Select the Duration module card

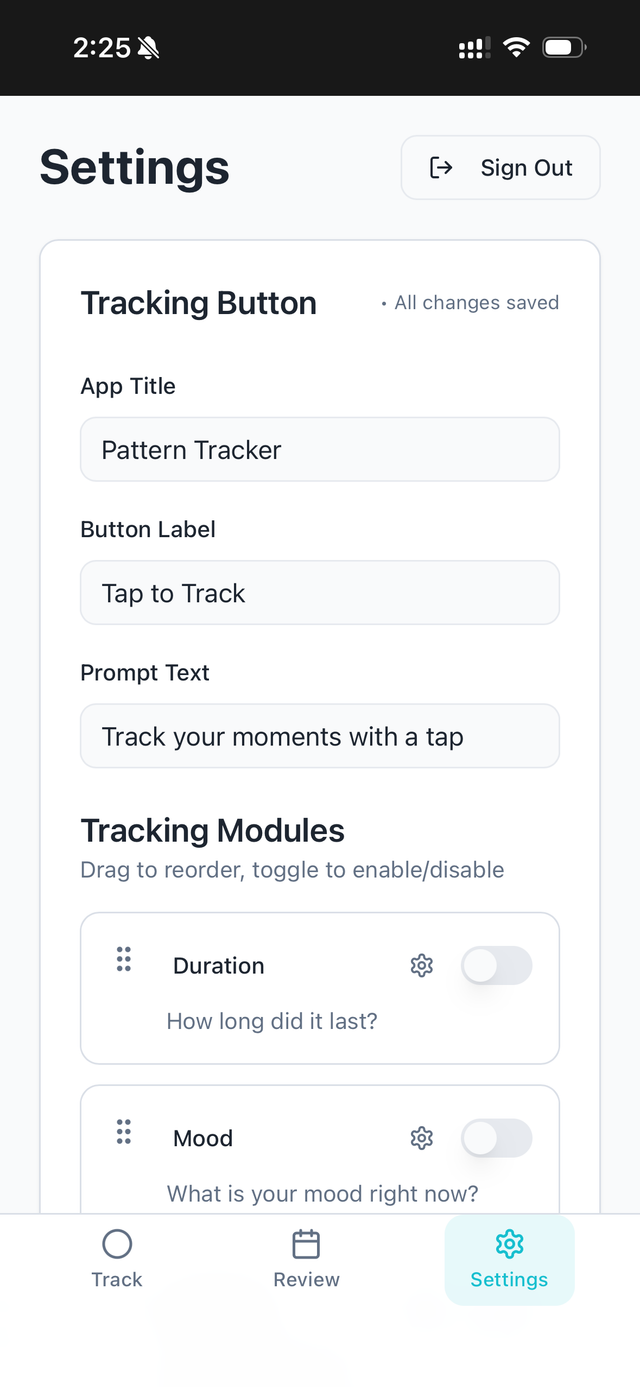click(320, 988)
